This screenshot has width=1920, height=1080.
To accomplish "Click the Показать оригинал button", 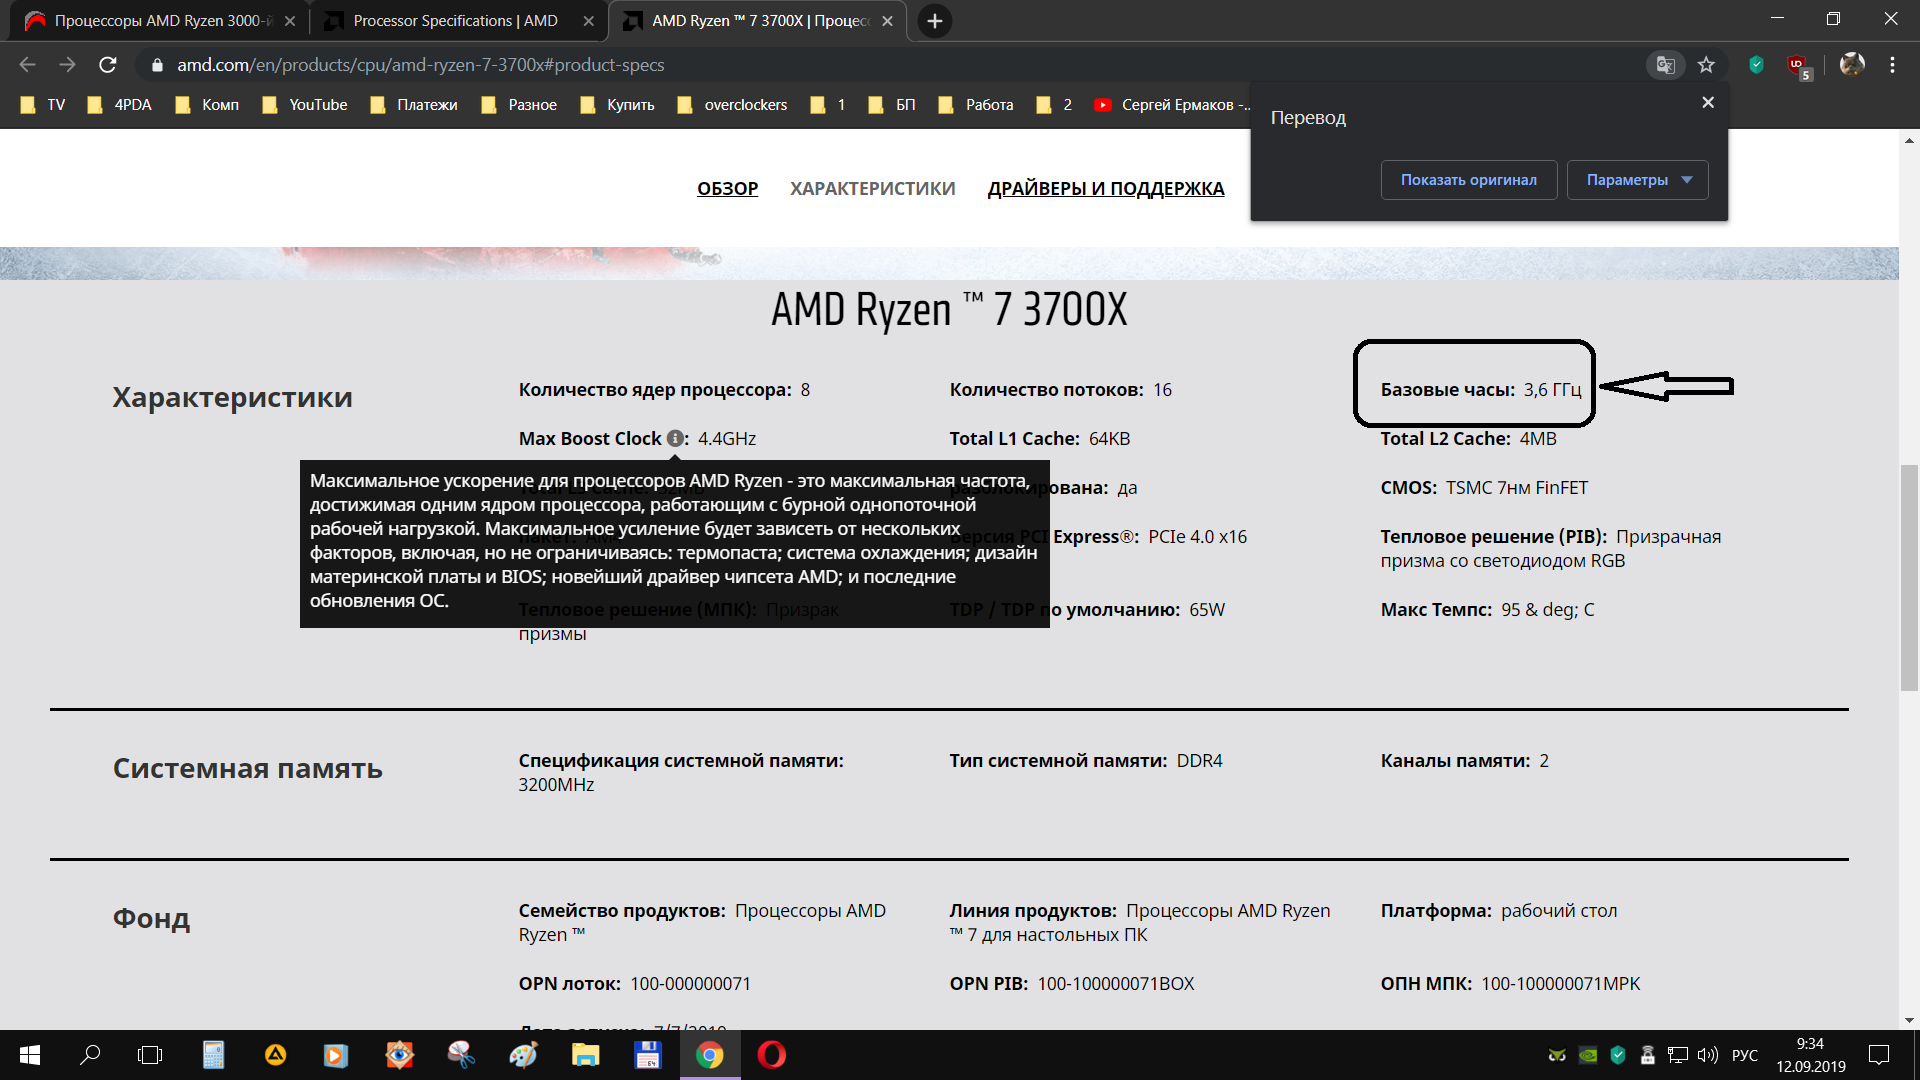I will click(x=1468, y=180).
